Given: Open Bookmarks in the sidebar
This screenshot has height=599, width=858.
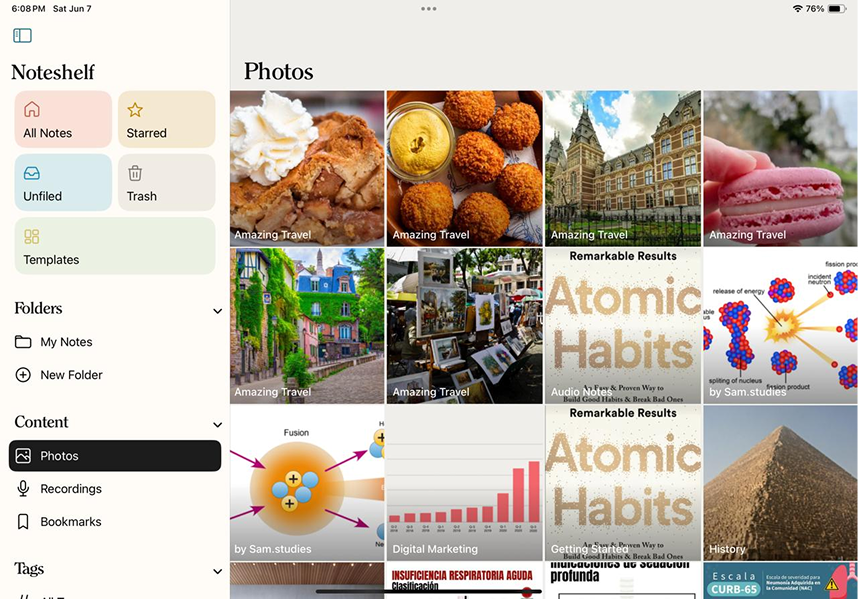Looking at the screenshot, I should point(70,522).
